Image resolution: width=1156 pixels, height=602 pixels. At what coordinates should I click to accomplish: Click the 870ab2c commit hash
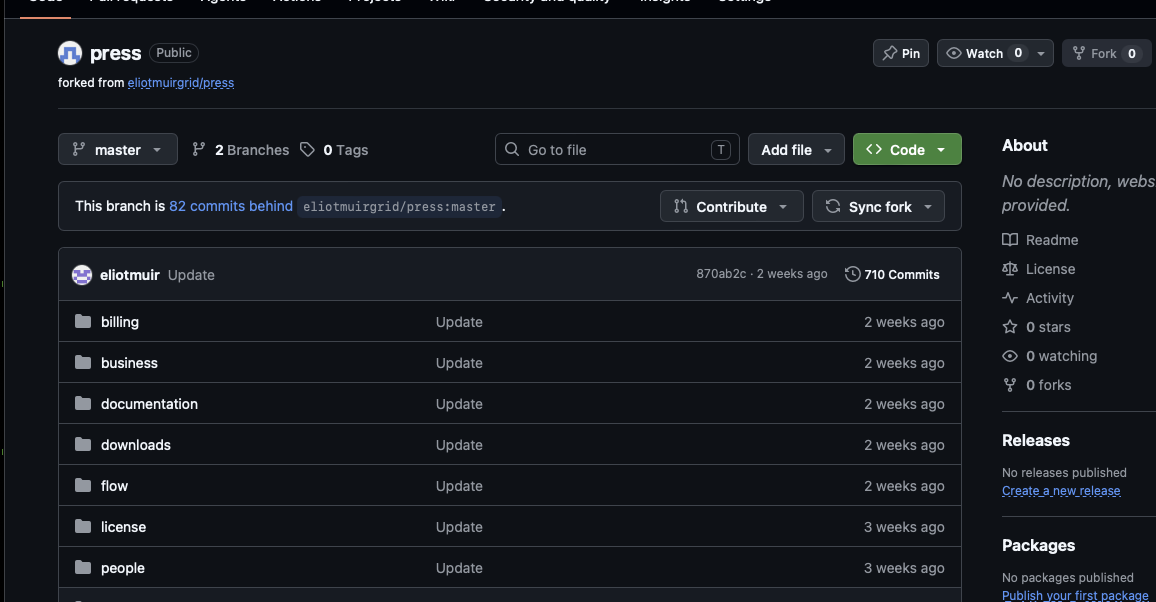721,274
